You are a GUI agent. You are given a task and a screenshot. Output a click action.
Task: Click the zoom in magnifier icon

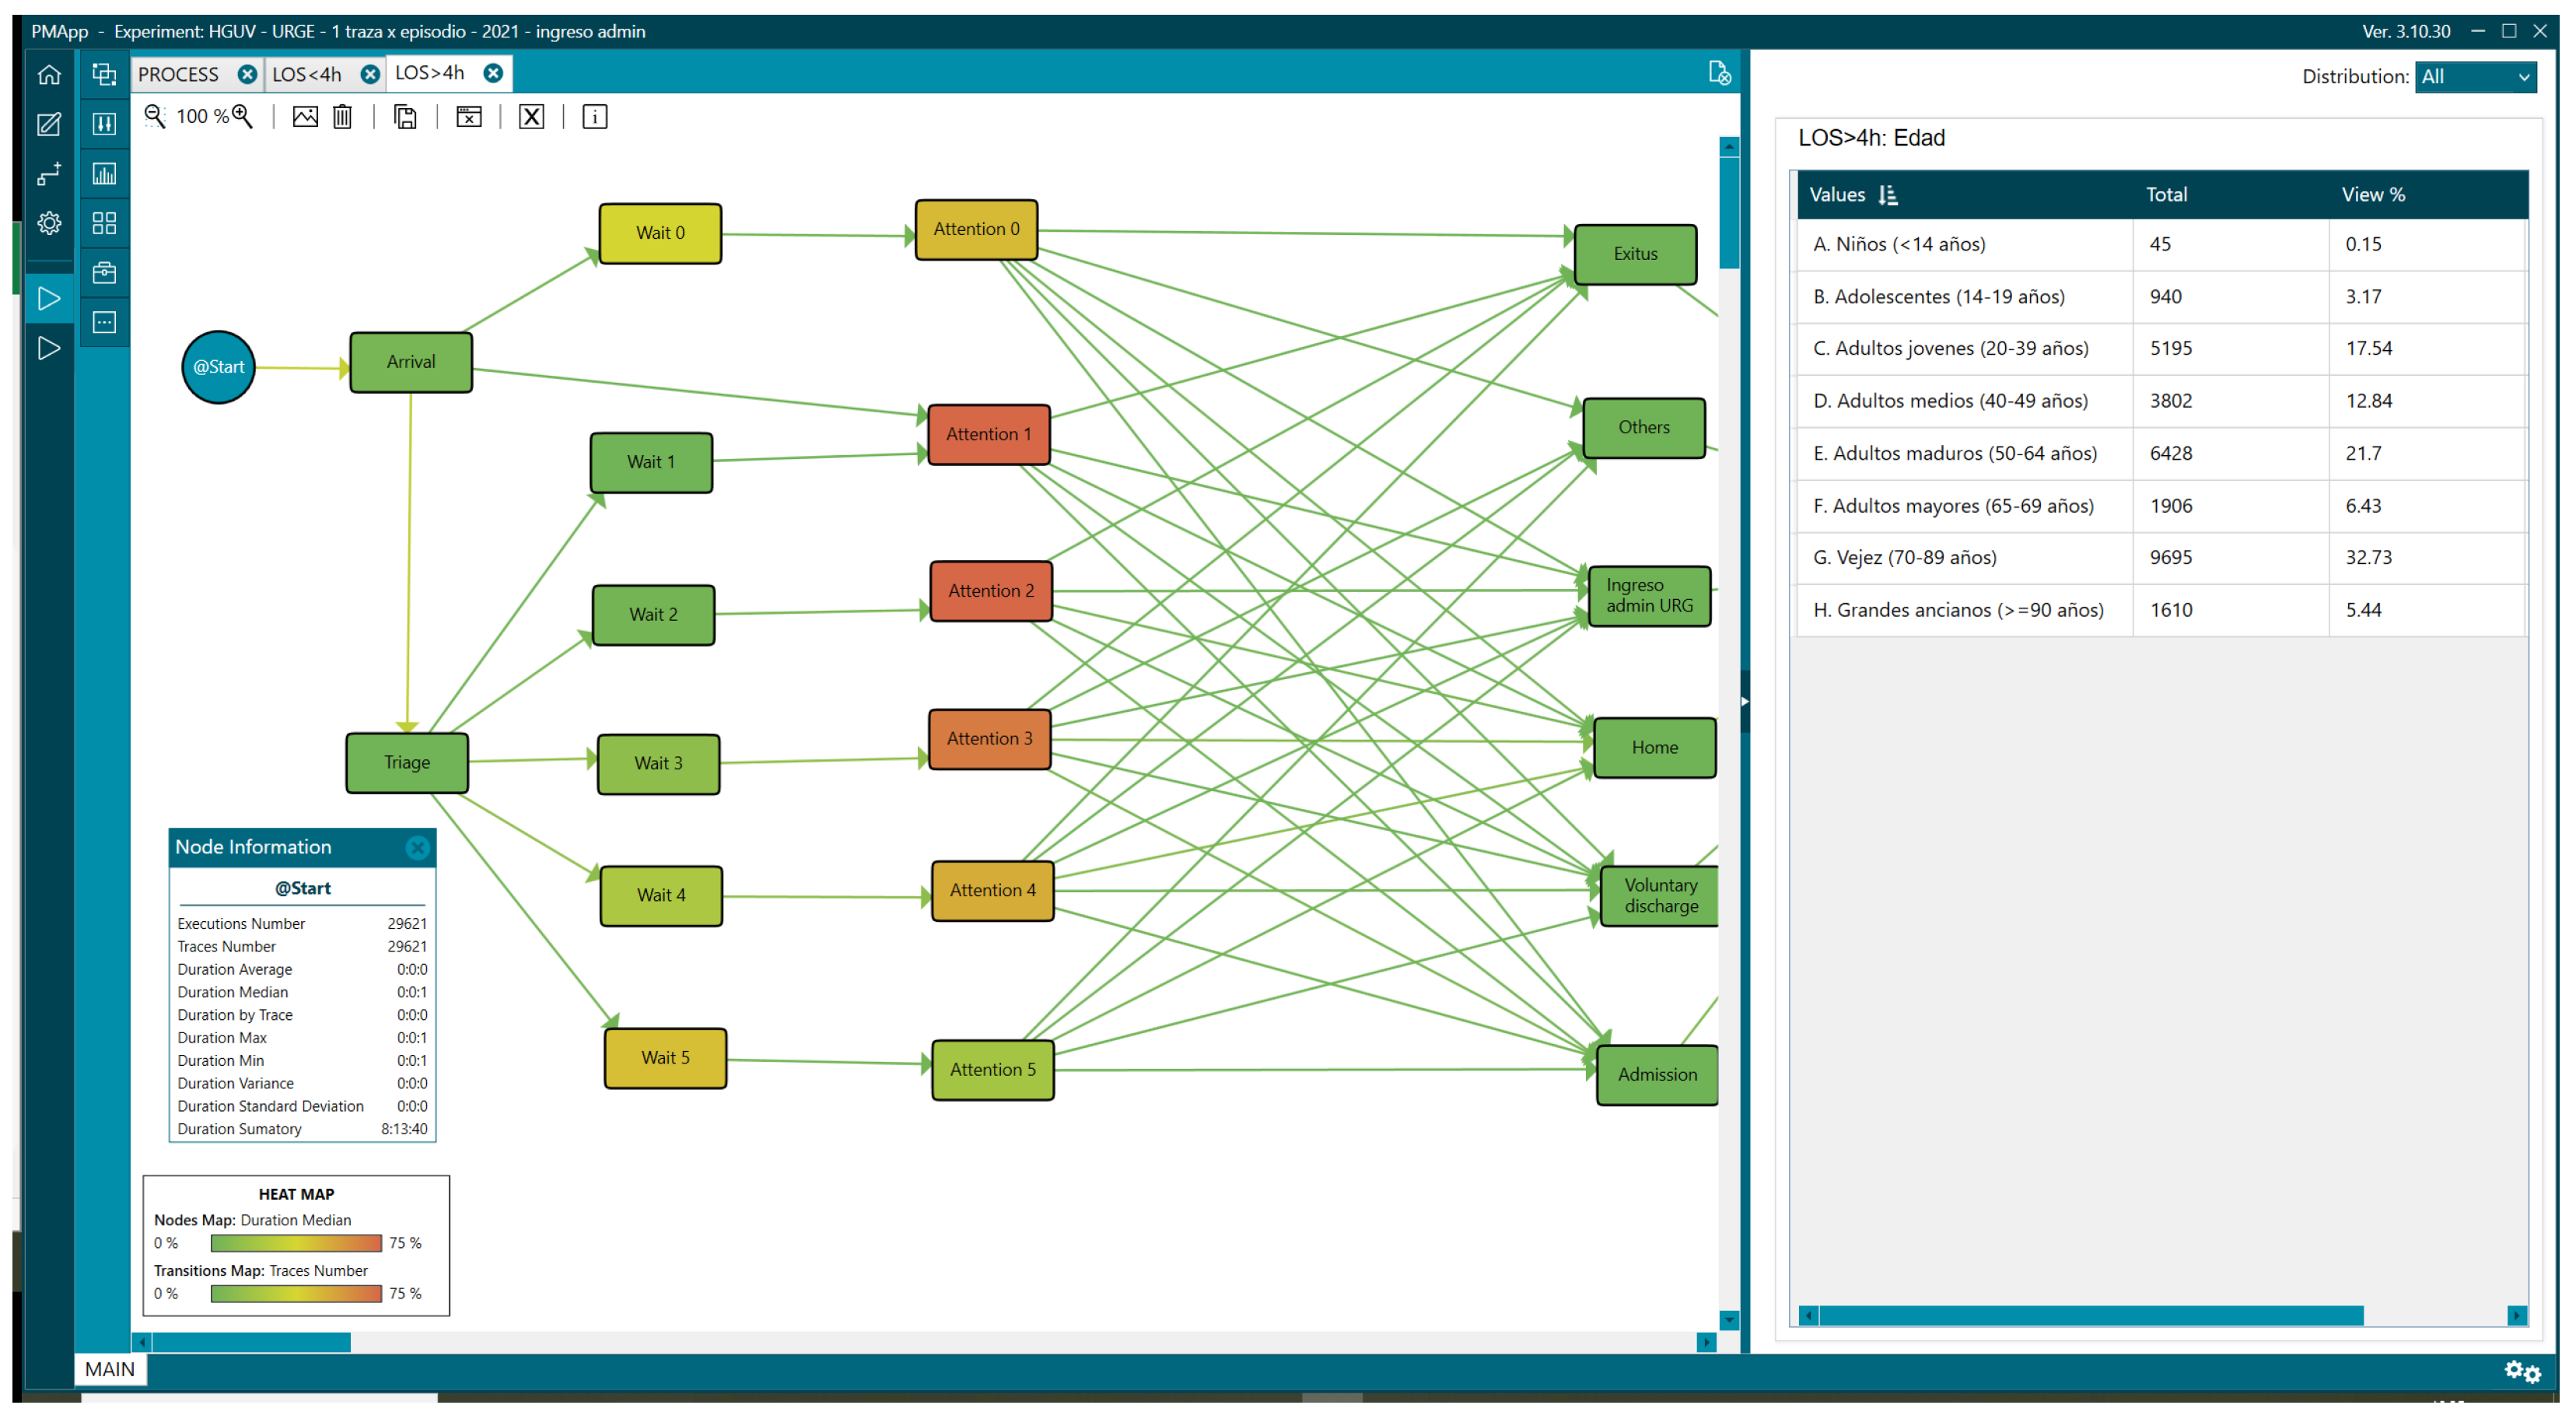[242, 116]
